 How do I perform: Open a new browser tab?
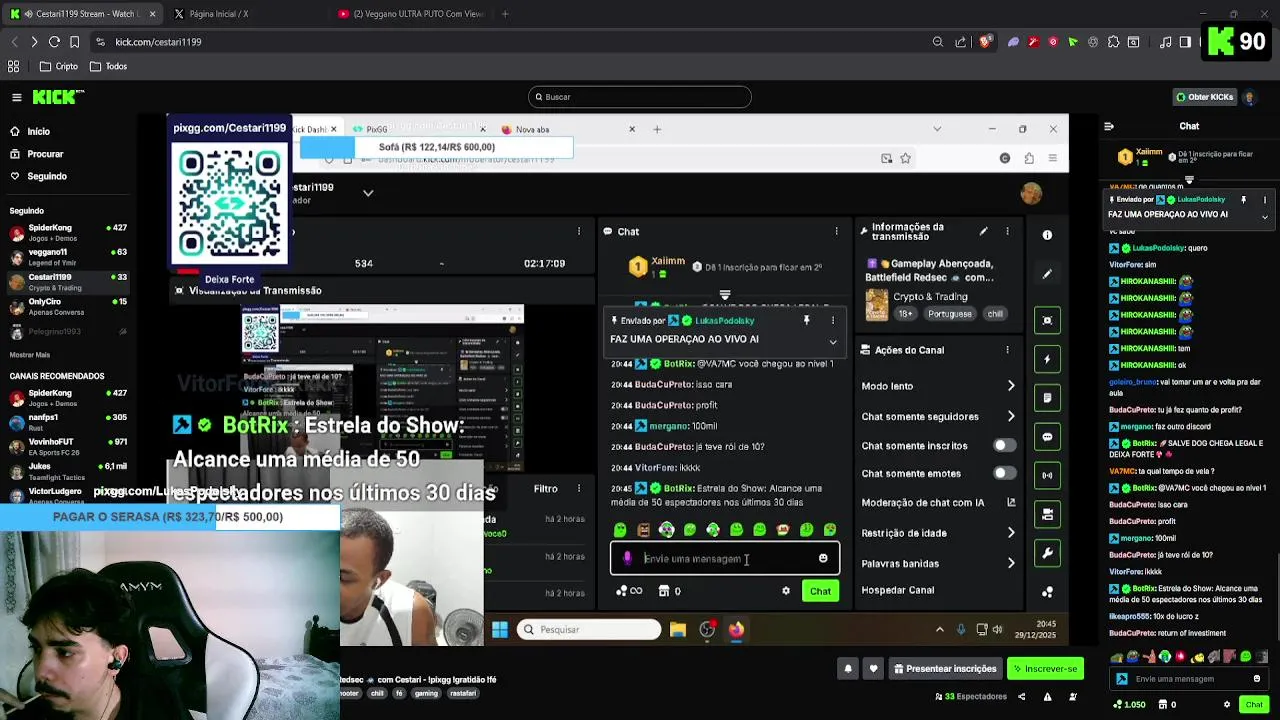(505, 14)
